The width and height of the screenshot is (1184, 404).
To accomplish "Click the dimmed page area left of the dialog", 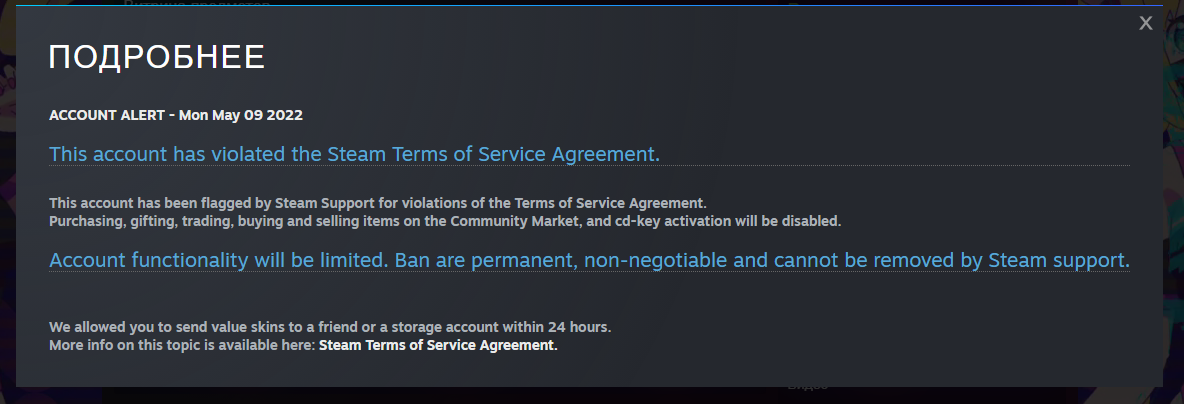I will [7, 200].
